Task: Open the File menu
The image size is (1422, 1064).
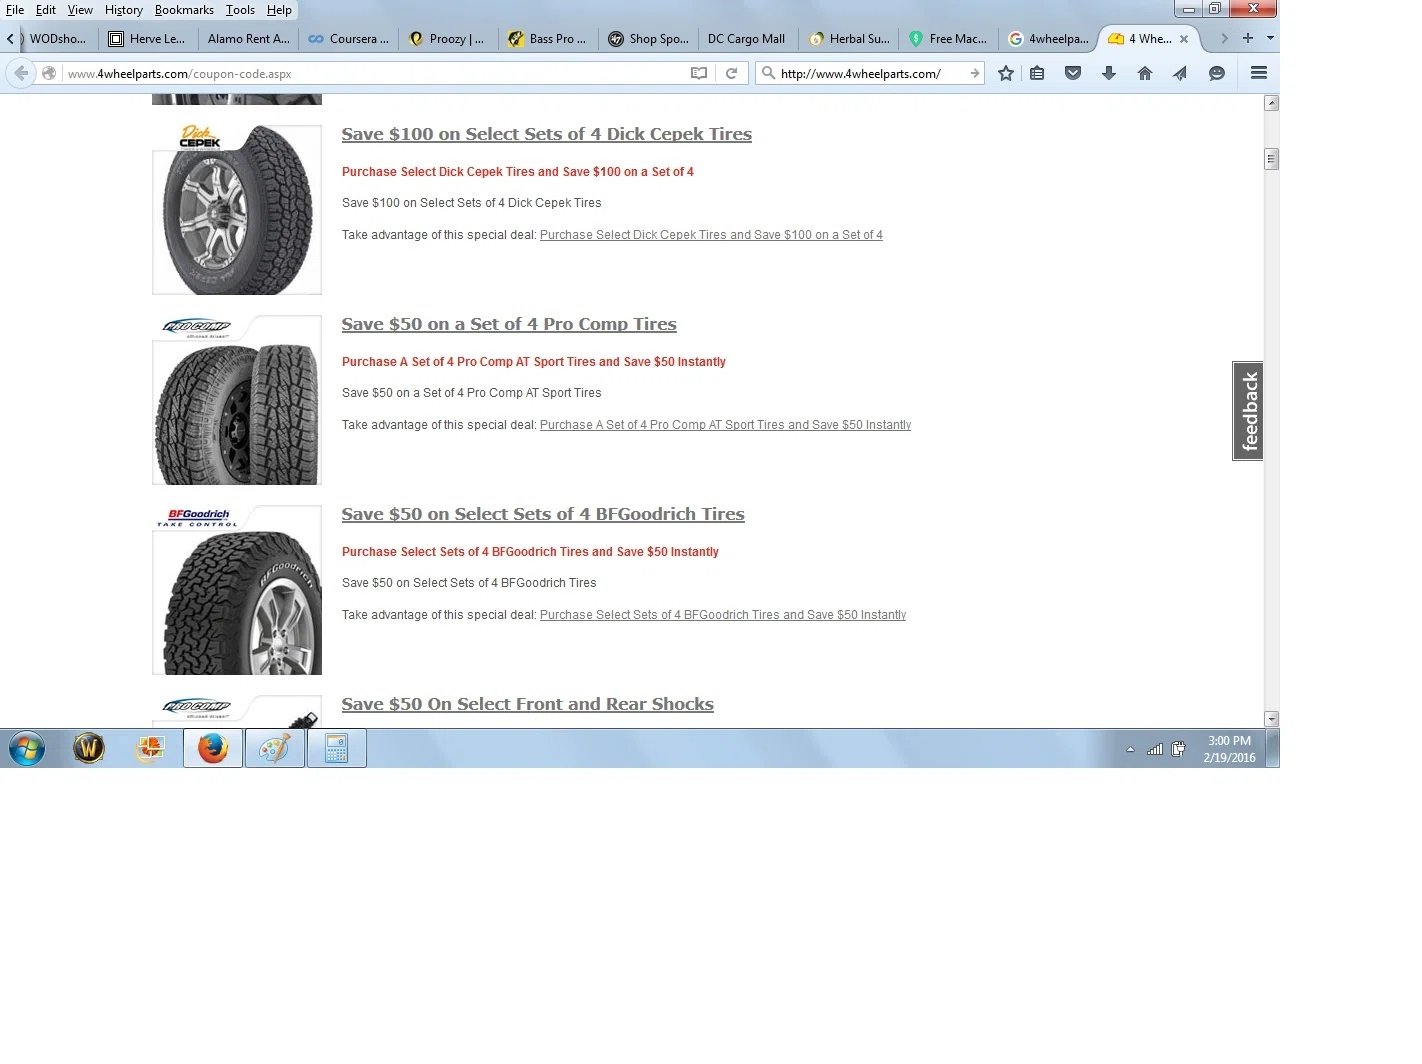Action: tap(15, 10)
